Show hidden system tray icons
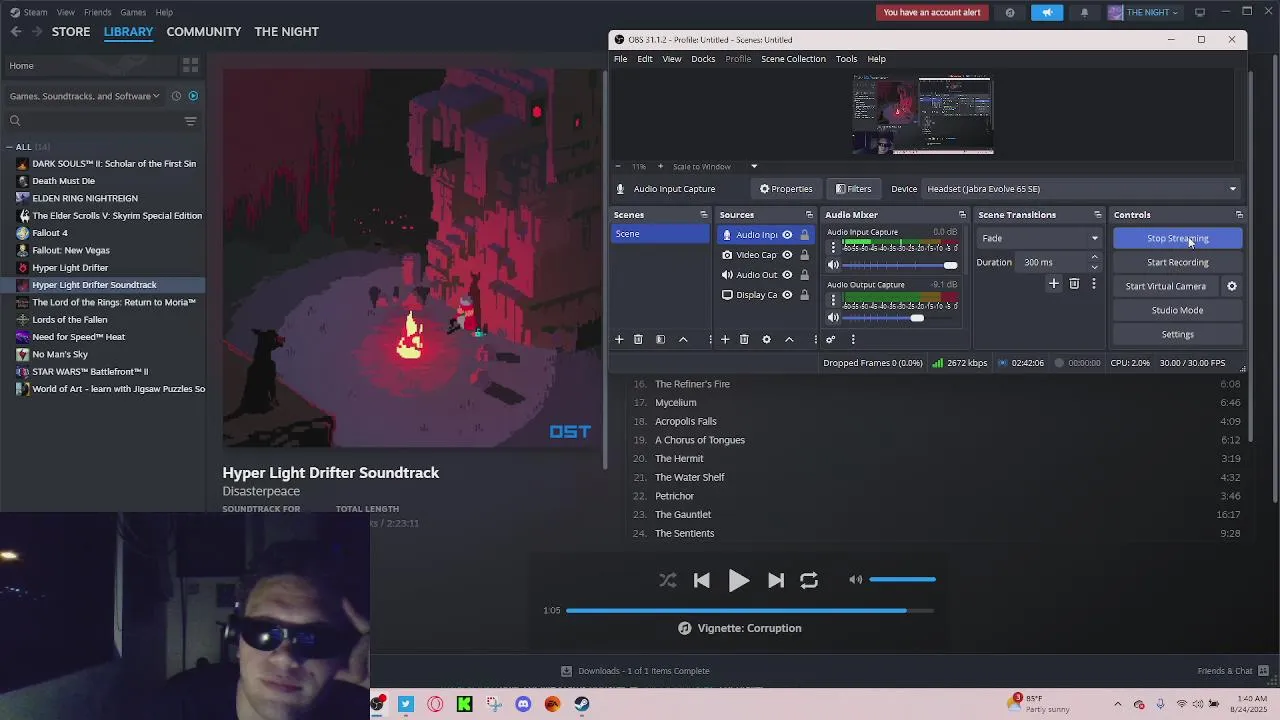Screen dimensions: 1280x720 [x=1119, y=704]
